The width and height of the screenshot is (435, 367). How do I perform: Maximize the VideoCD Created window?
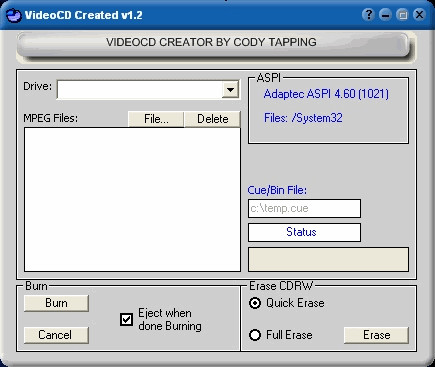click(402, 15)
